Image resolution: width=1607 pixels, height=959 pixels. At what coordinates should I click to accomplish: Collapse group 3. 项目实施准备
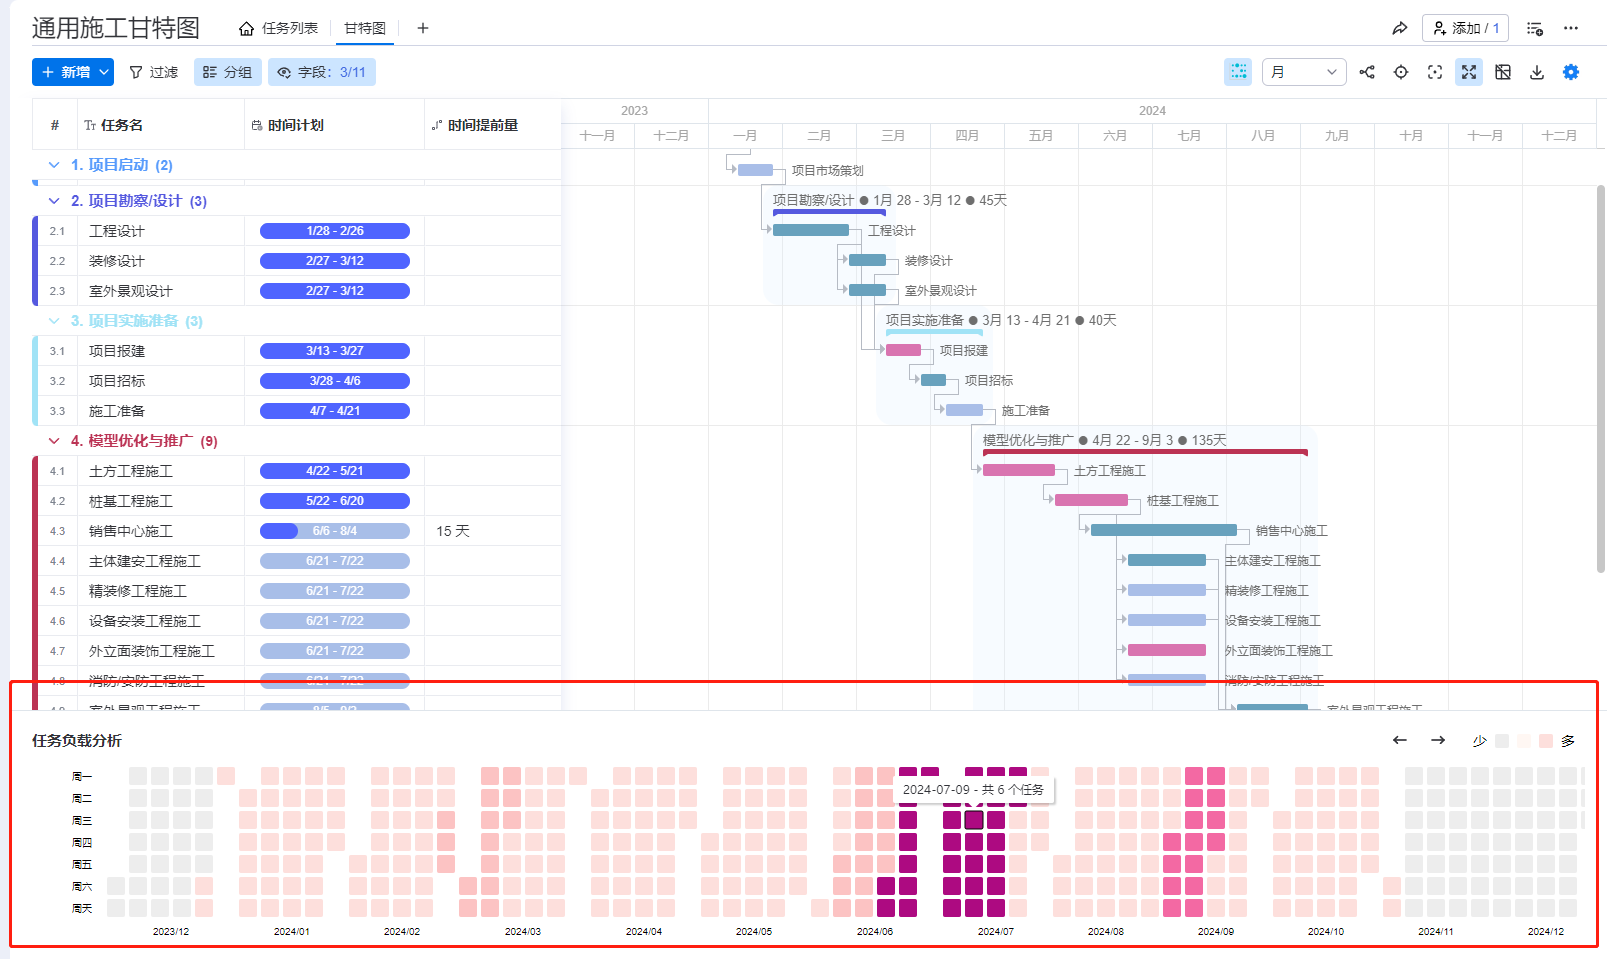point(54,321)
